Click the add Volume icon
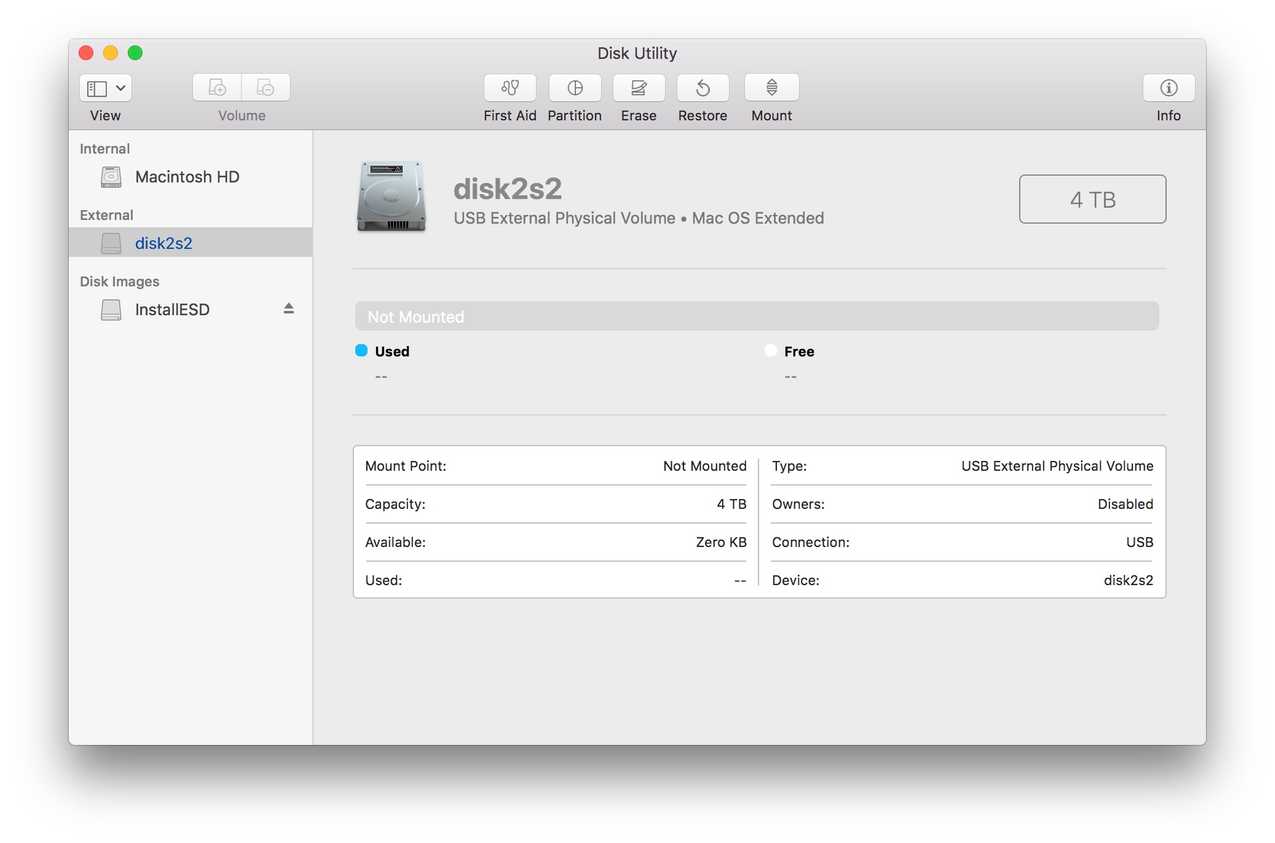Image resolution: width=1275 pixels, height=843 pixels. click(216, 86)
